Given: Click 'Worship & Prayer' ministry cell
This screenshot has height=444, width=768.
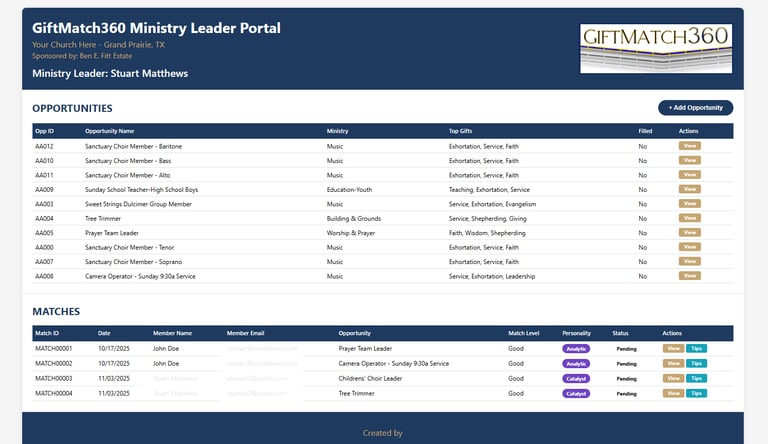Looking at the screenshot, I should click(x=351, y=233).
